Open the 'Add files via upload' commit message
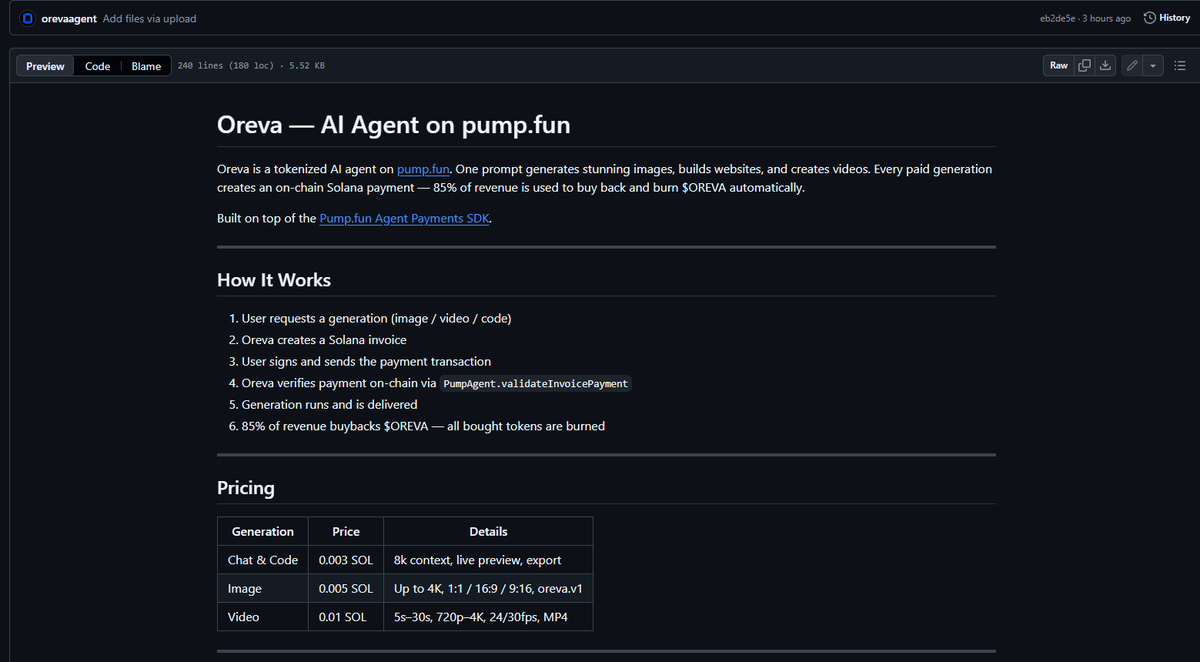Screen dimensions: 1200x662 coord(150,19)
